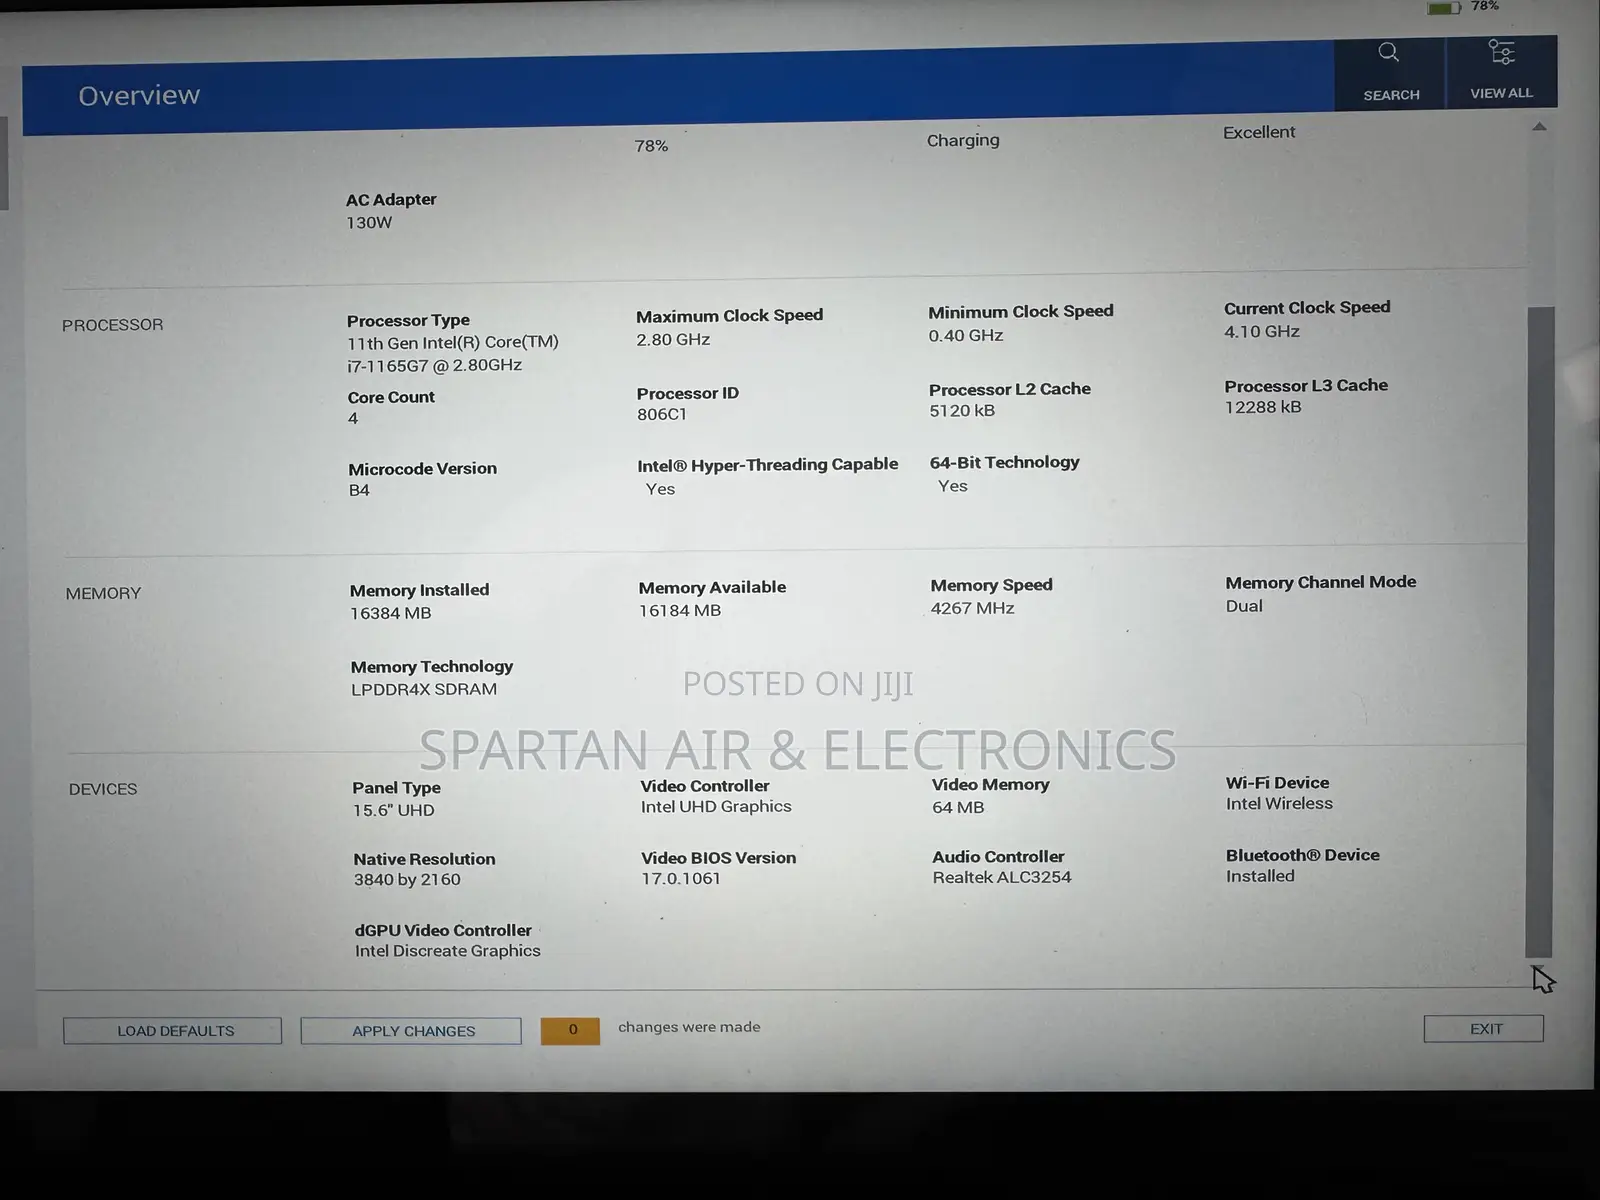1600x1200 pixels.
Task: Click the Video Memory 64 MB value
Action: [958, 808]
